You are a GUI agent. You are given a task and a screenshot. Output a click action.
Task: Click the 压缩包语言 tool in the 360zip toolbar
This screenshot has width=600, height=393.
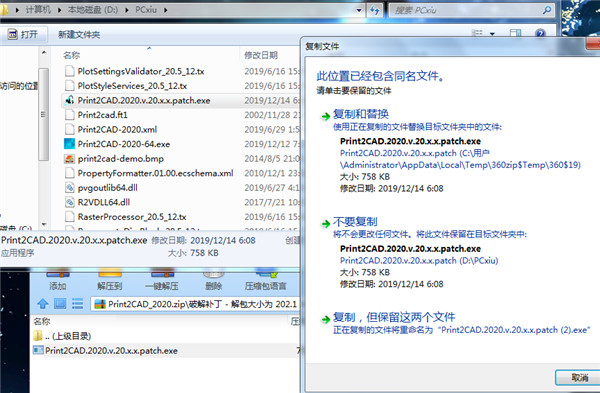pos(266,280)
